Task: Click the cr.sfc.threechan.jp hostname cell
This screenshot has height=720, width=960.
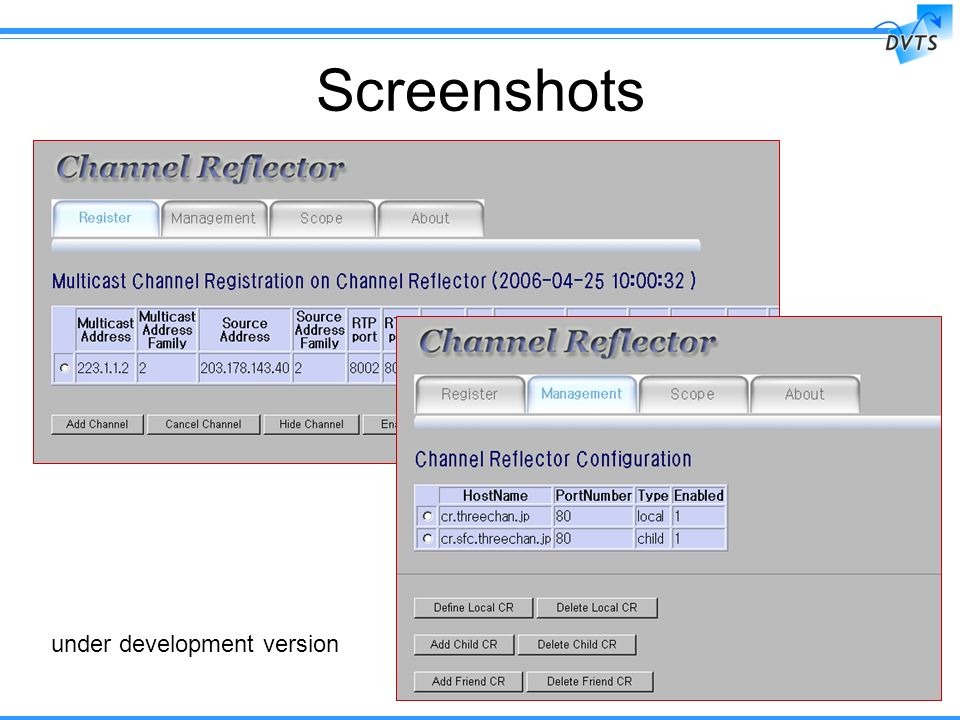Action: click(495, 539)
